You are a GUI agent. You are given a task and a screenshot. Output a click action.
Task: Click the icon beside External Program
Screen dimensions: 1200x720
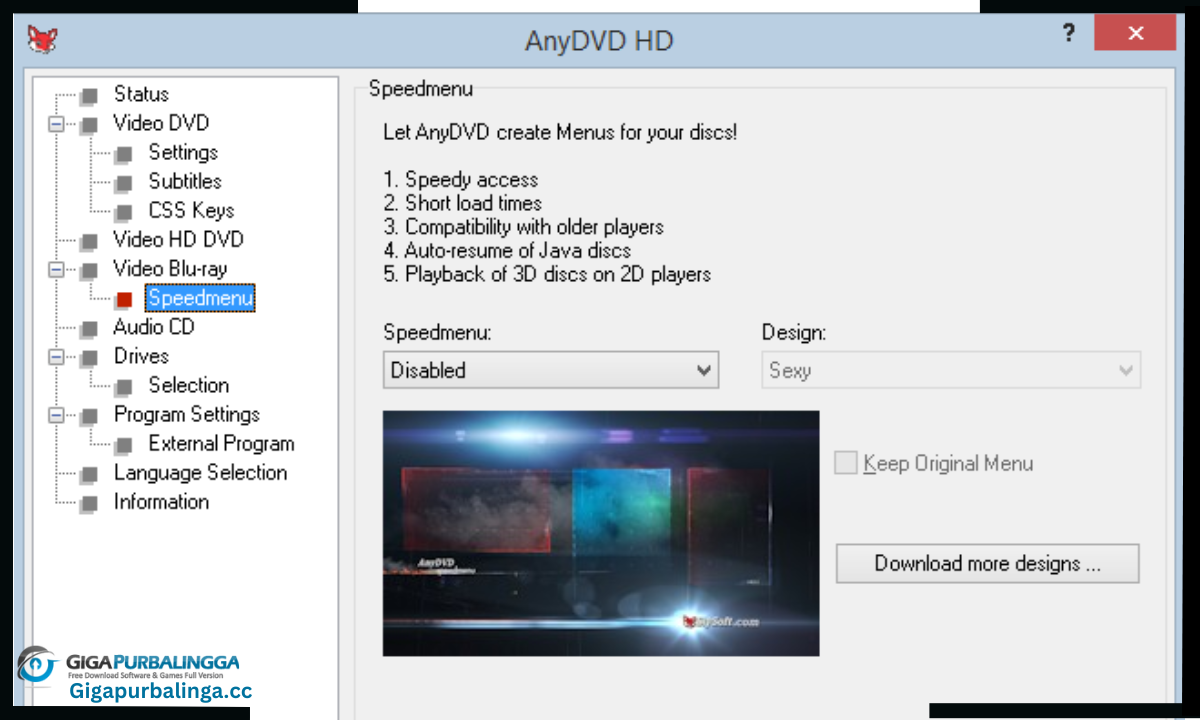pos(123,444)
